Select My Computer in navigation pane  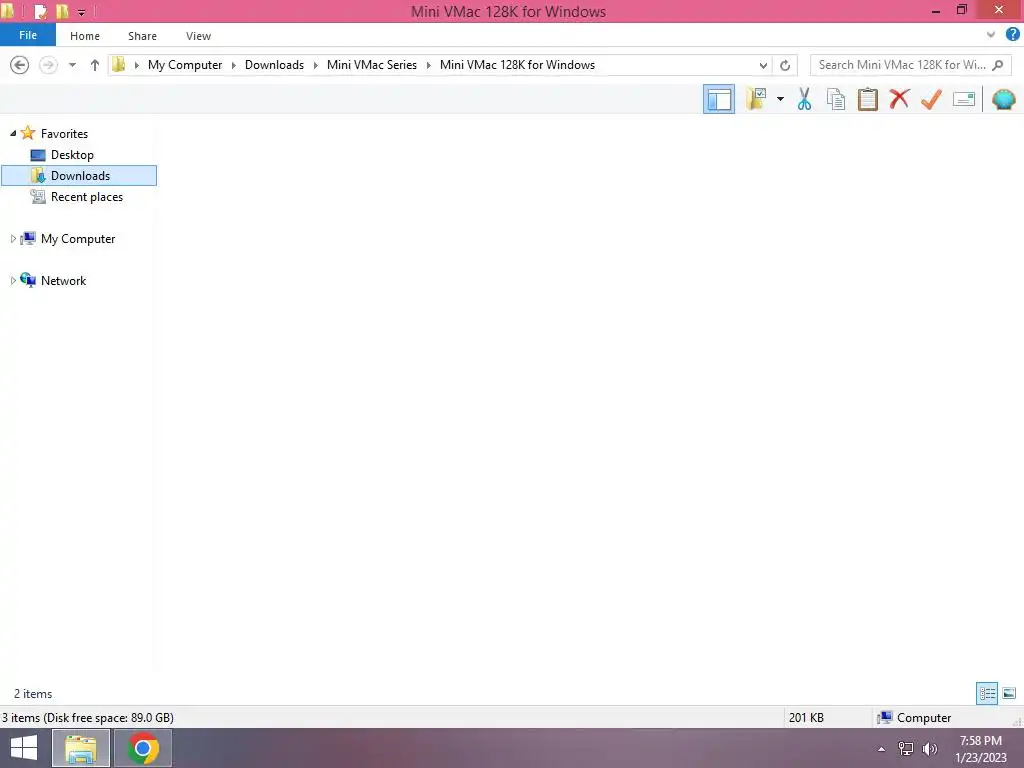[78, 239]
